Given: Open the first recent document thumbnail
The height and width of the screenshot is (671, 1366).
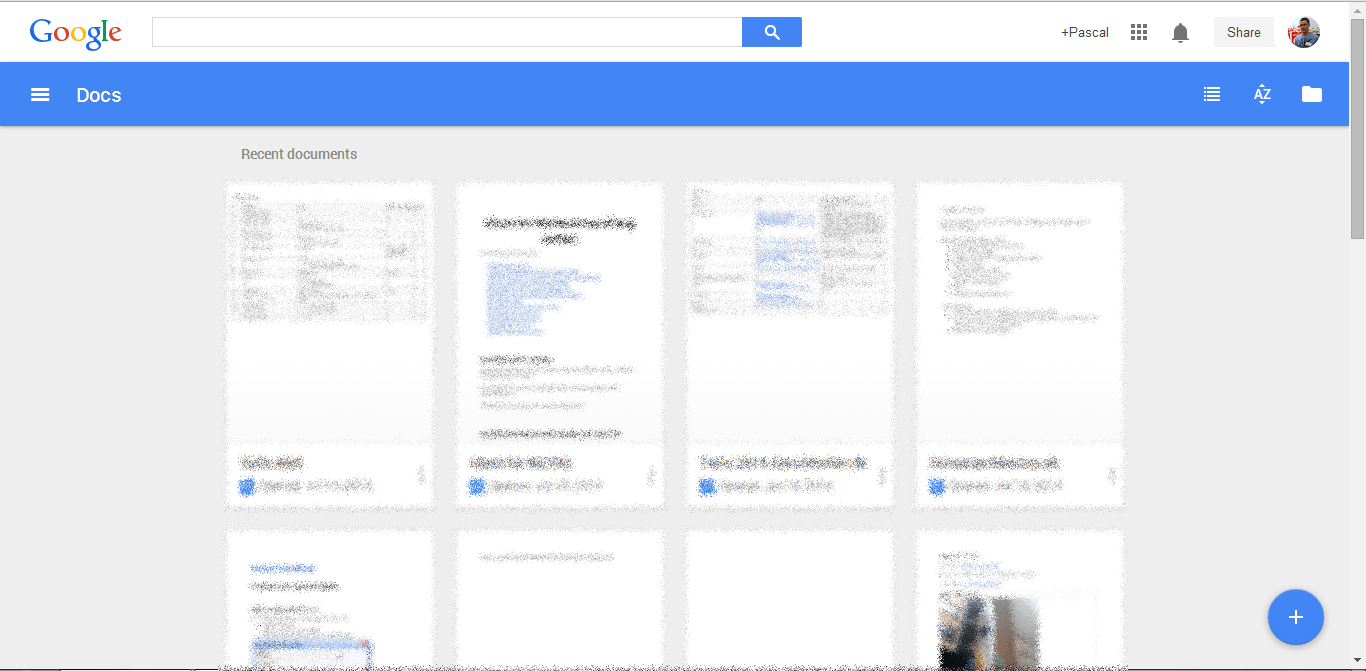Looking at the screenshot, I should [x=330, y=310].
